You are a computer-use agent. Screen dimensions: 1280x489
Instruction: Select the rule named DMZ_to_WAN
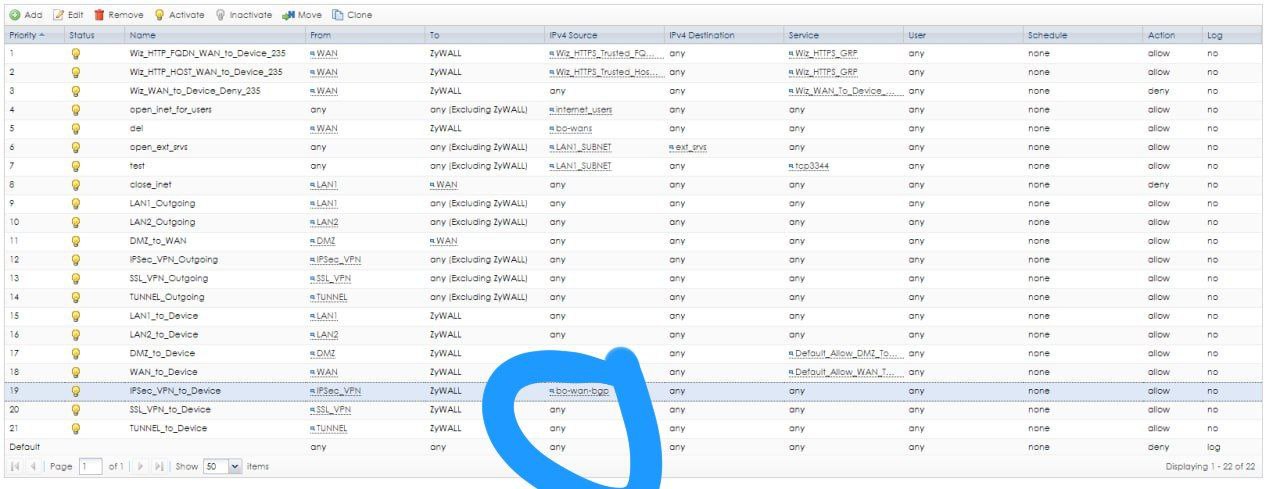pyautogui.click(x=156, y=241)
